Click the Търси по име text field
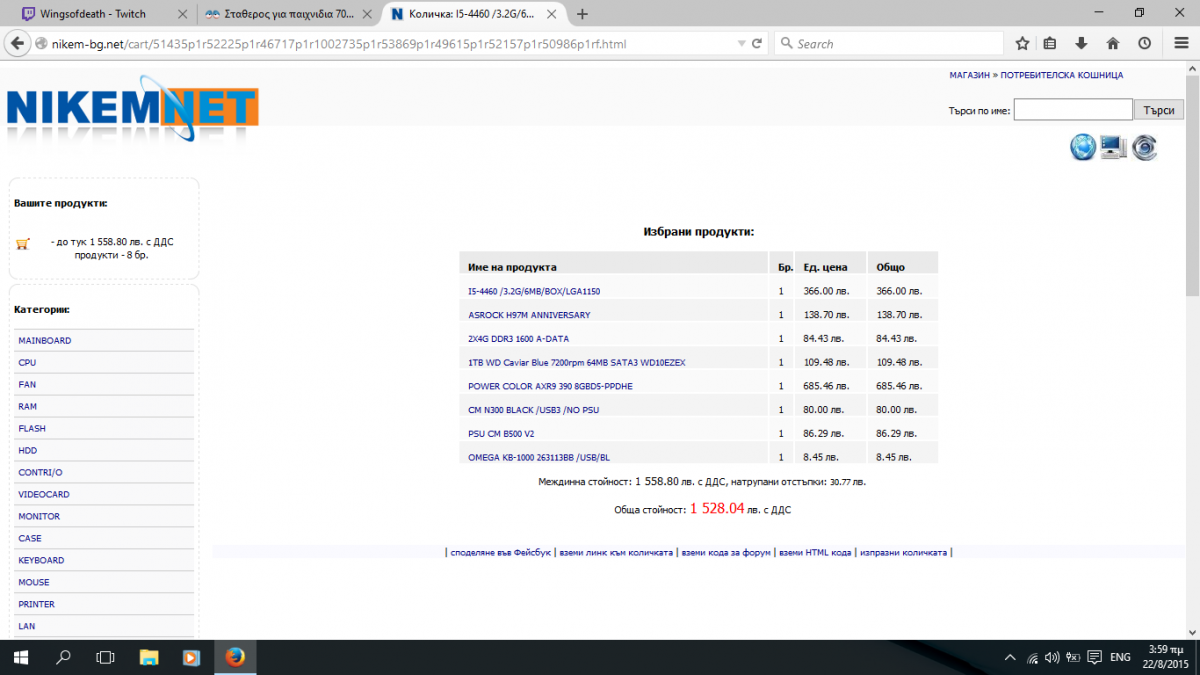Viewport: 1200px width, 675px height. [x=1073, y=110]
